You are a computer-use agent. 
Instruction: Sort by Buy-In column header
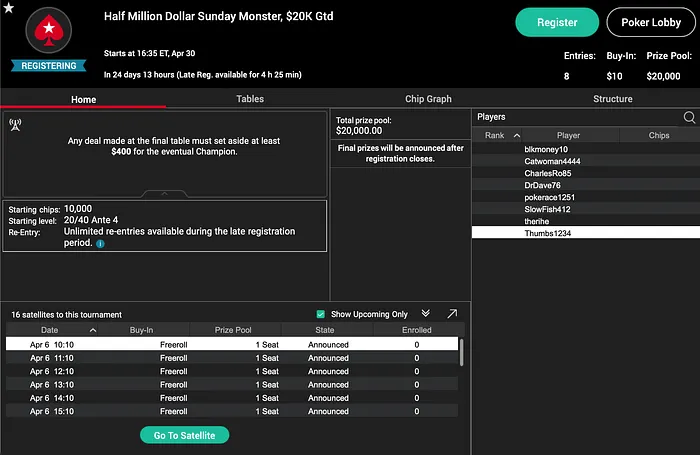pos(142,330)
